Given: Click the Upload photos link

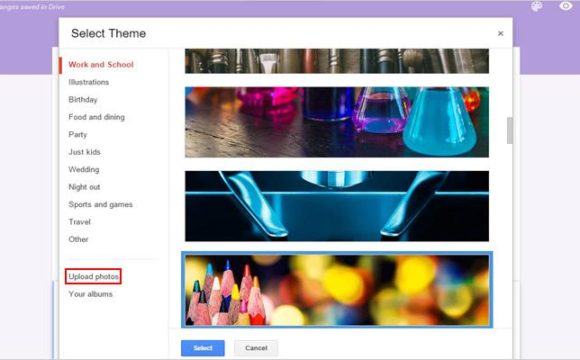Looking at the screenshot, I should tap(93, 276).
